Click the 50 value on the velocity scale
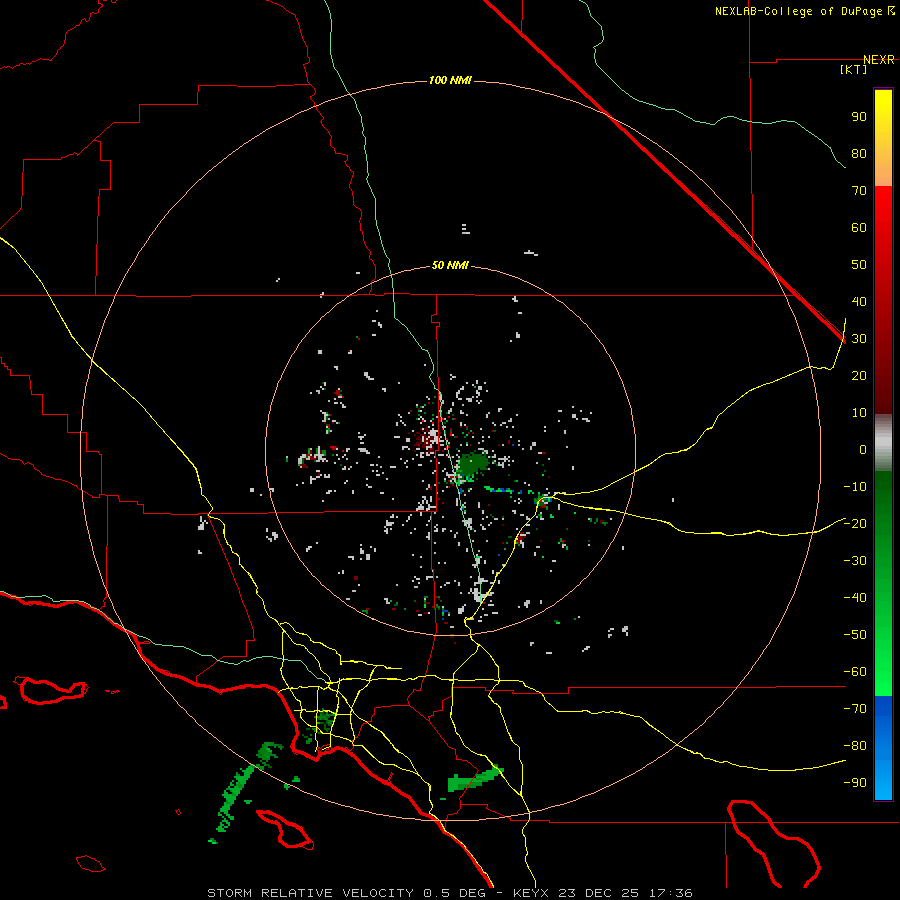This screenshot has height=900, width=900. [x=859, y=265]
